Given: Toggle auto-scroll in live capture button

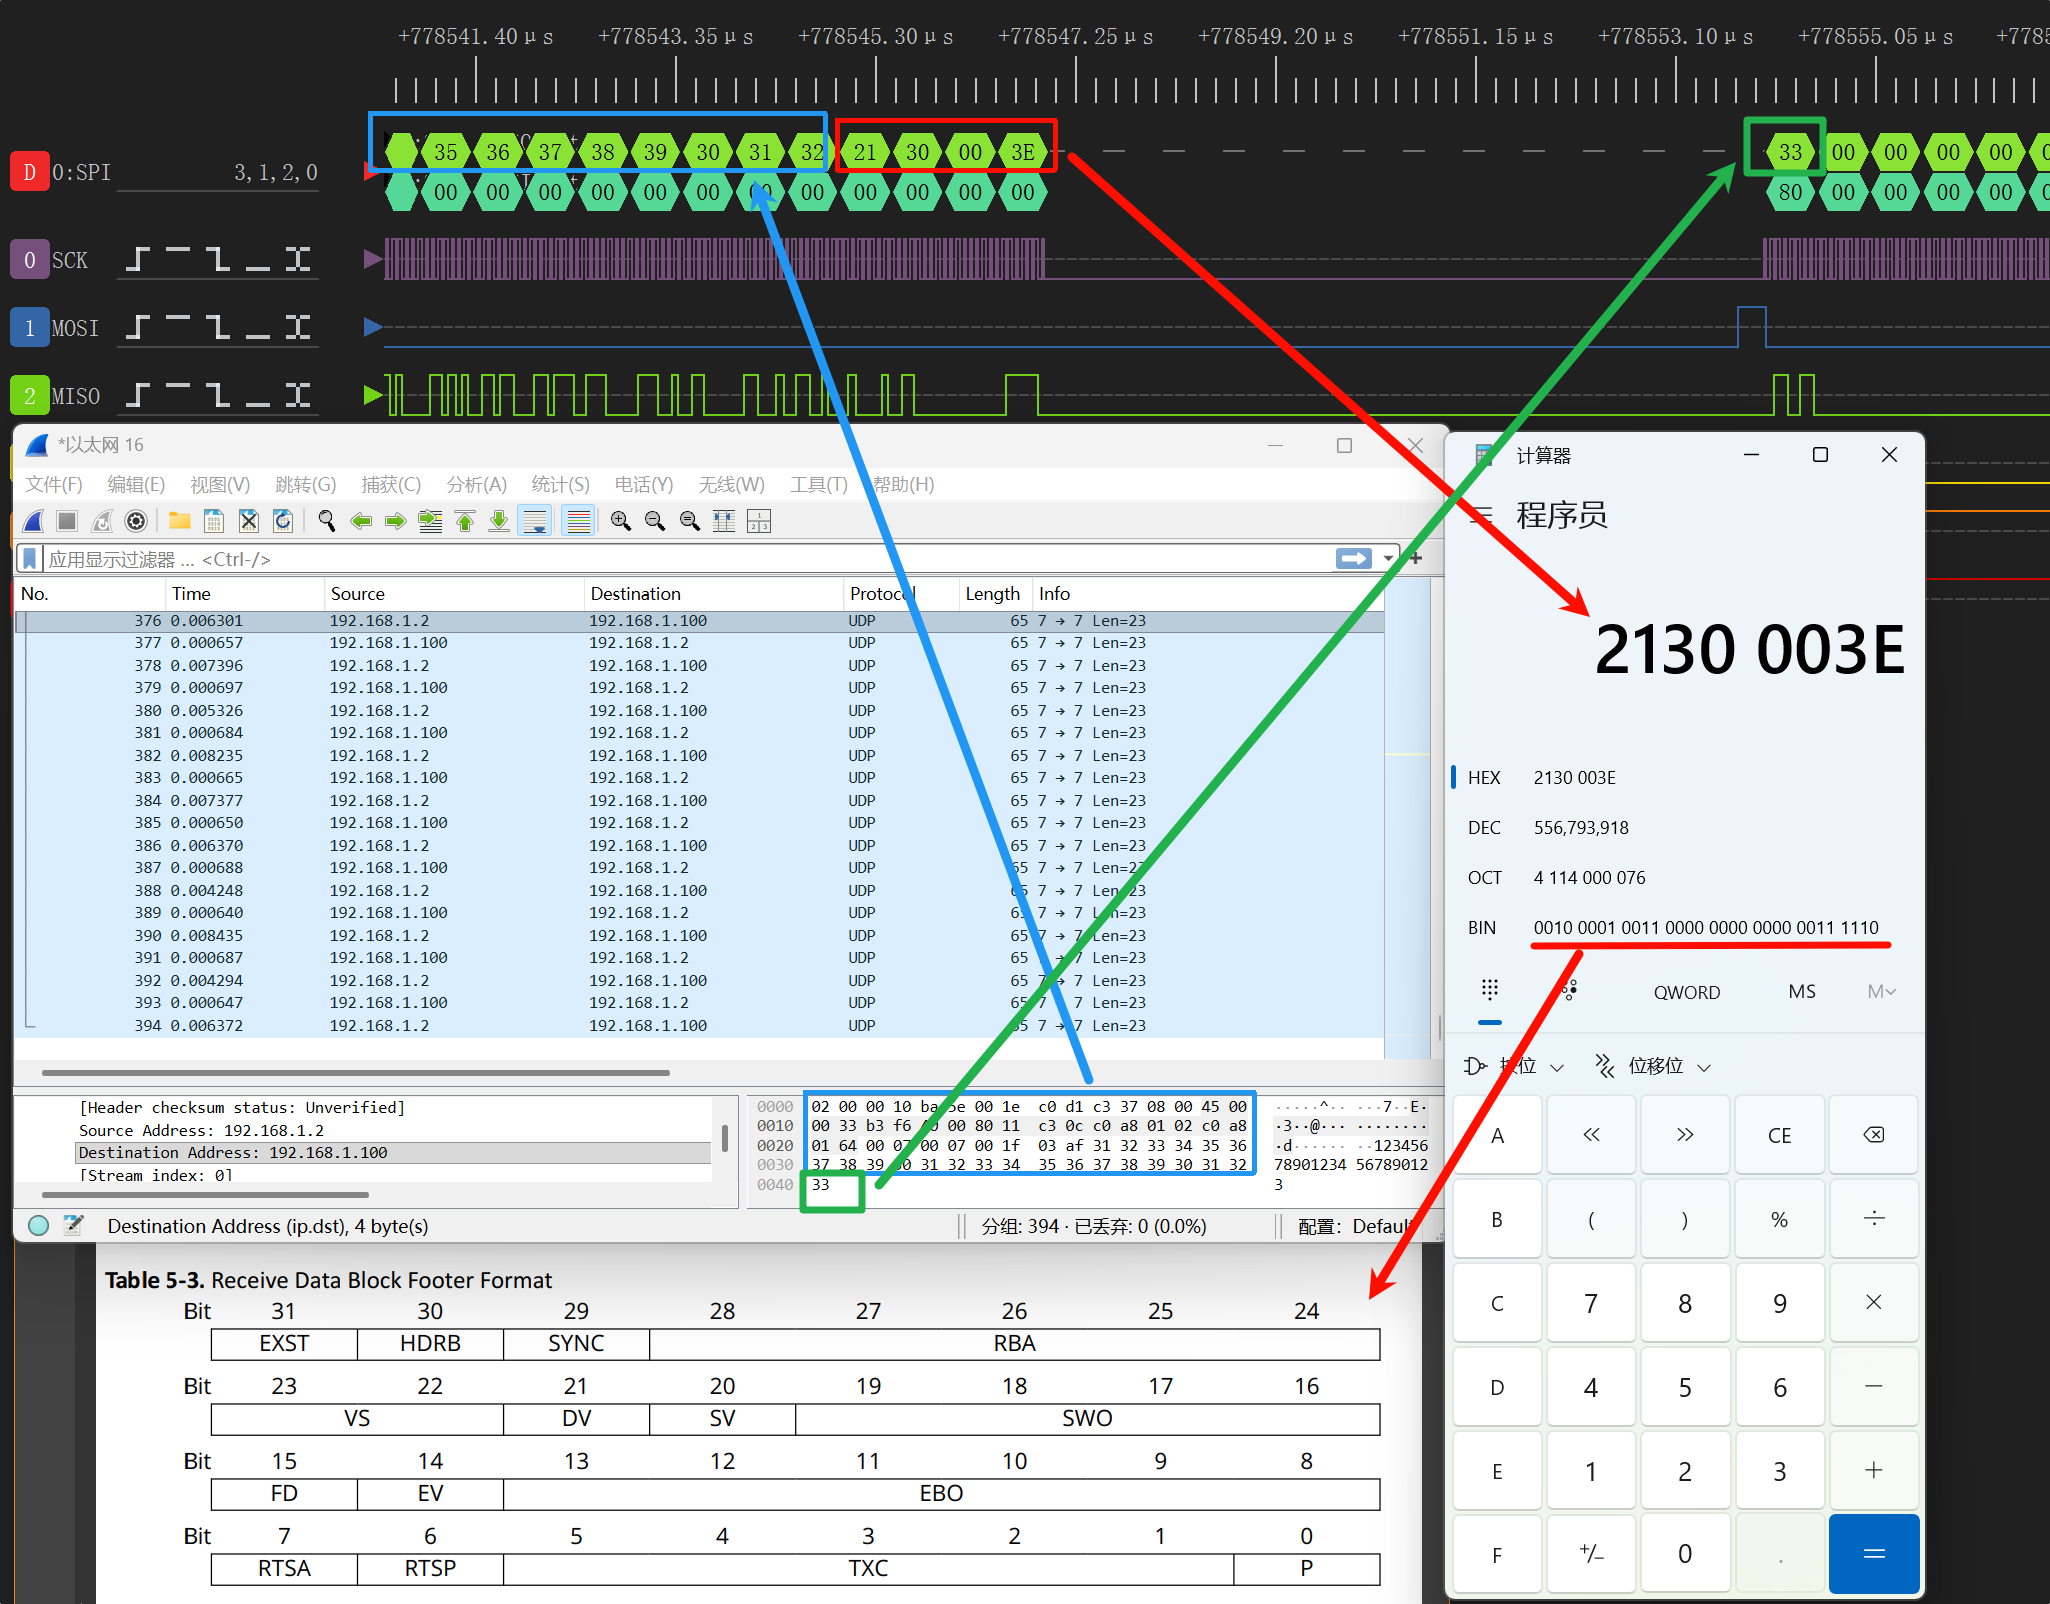Looking at the screenshot, I should [535, 521].
